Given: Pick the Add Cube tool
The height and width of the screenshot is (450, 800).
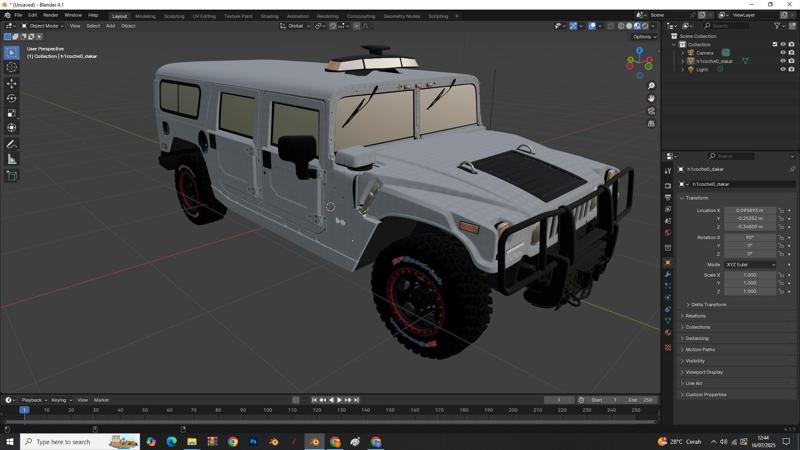Looking at the screenshot, I should [x=12, y=176].
